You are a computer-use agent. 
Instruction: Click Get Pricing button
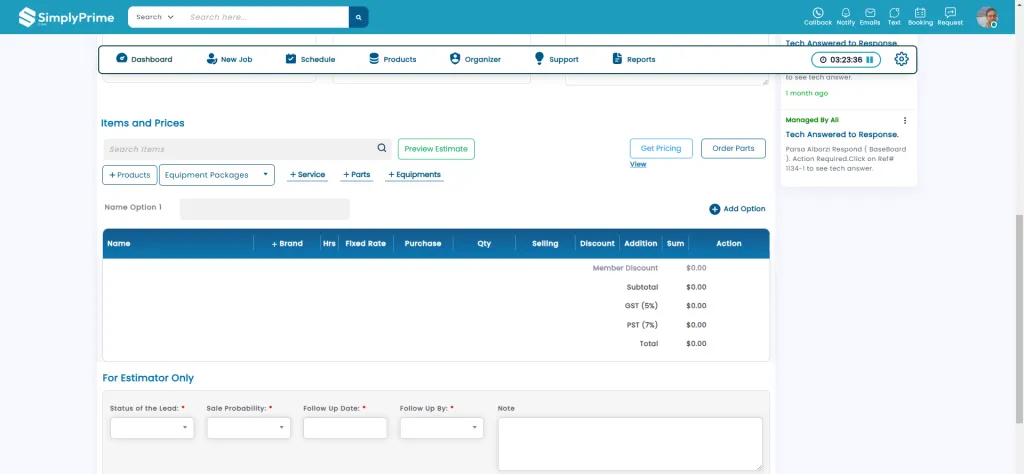pos(661,148)
